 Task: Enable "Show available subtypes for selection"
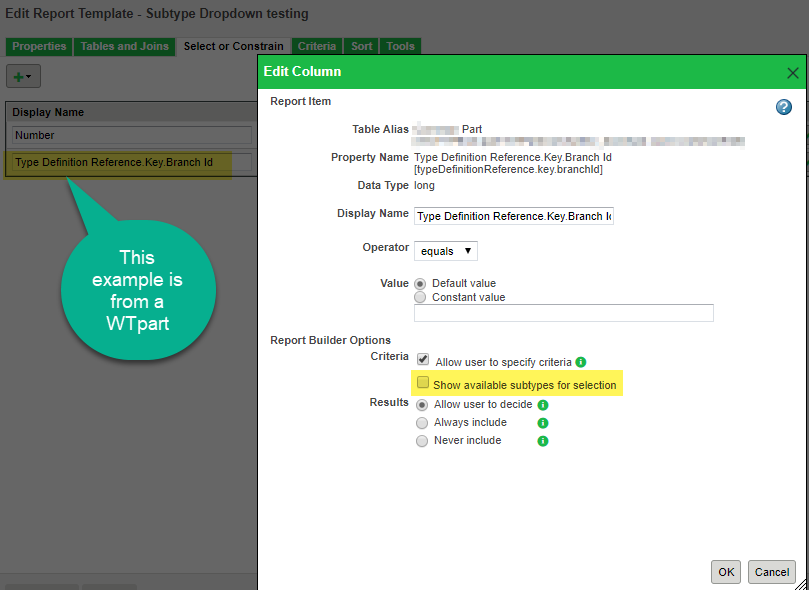tap(422, 383)
